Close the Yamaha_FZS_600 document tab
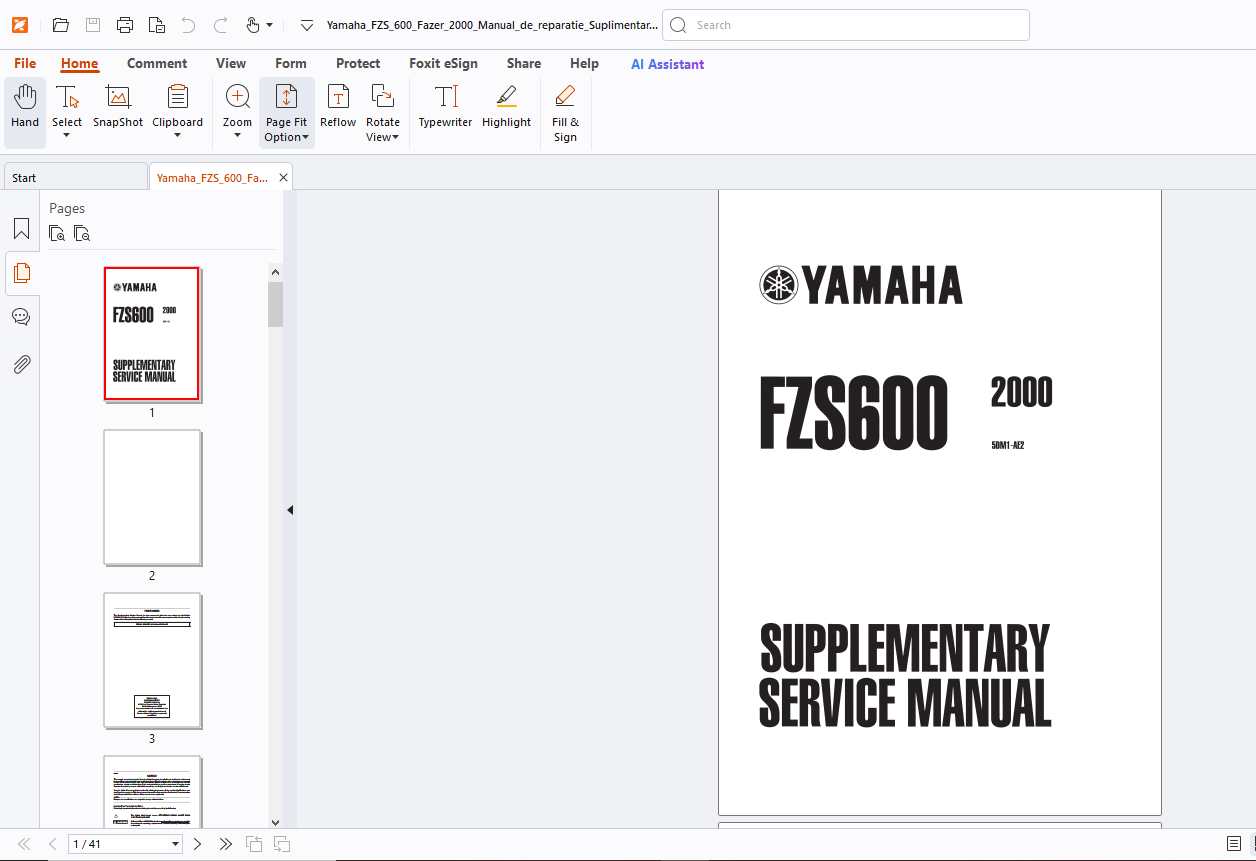The image size is (1256, 861). coord(283,177)
